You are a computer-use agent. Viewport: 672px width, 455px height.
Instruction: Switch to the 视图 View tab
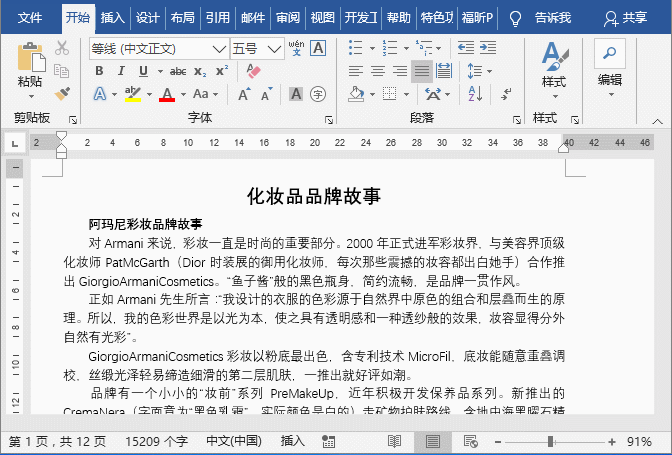click(x=322, y=18)
